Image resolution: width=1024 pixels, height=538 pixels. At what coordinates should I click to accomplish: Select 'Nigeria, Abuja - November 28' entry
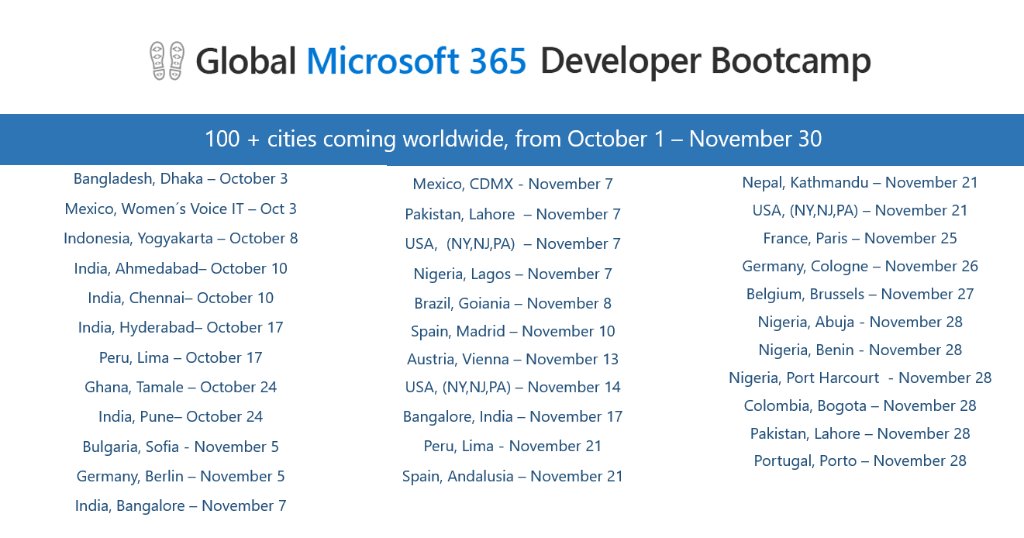(860, 323)
